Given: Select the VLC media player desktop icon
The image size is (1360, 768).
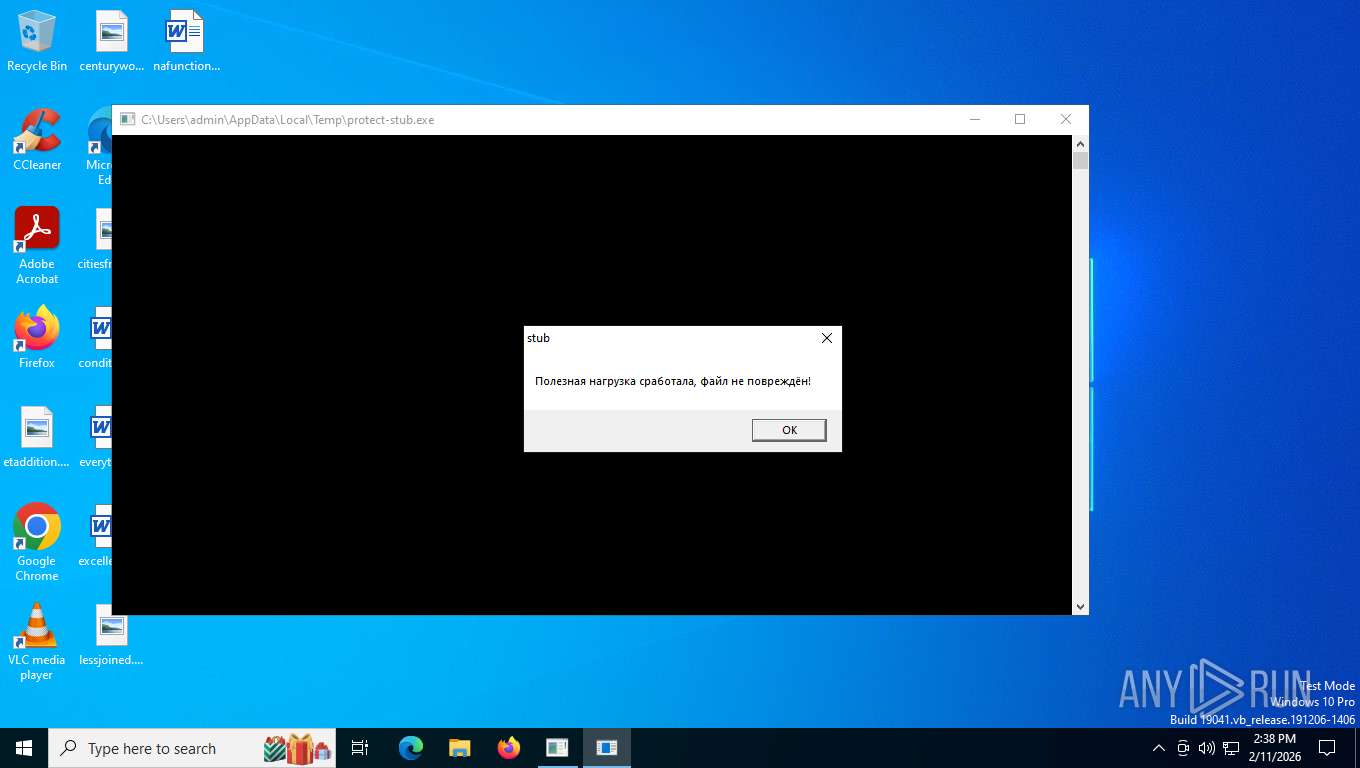Looking at the screenshot, I should coord(37,641).
